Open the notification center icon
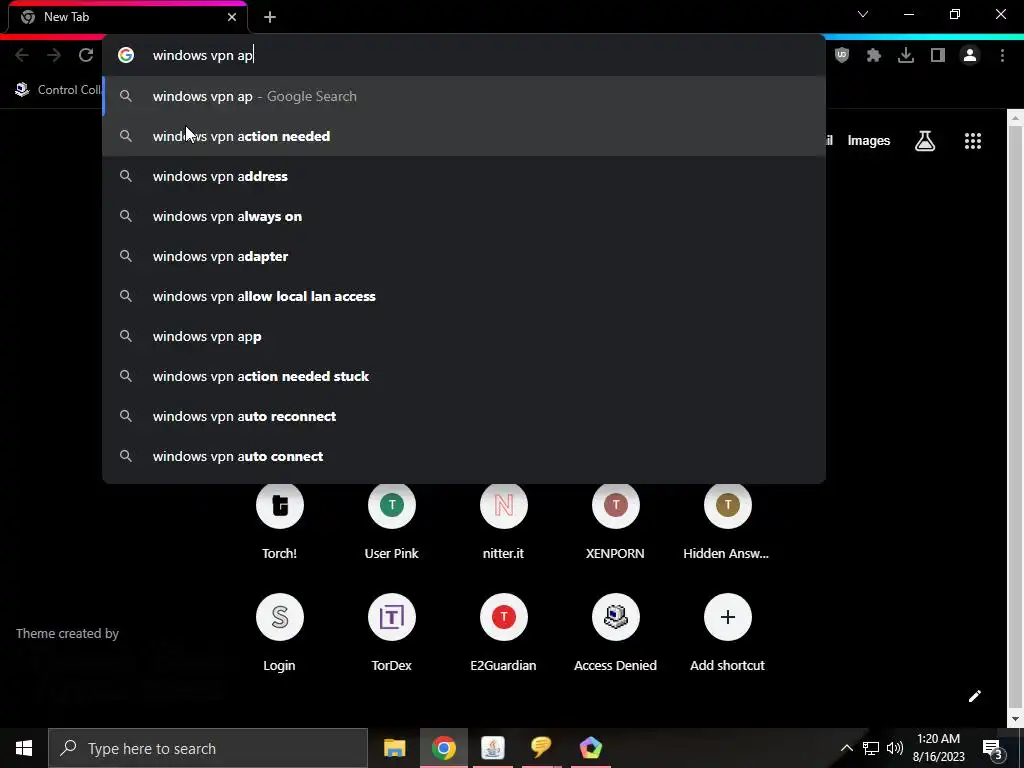Viewport: 1024px width, 768px height. [993, 748]
